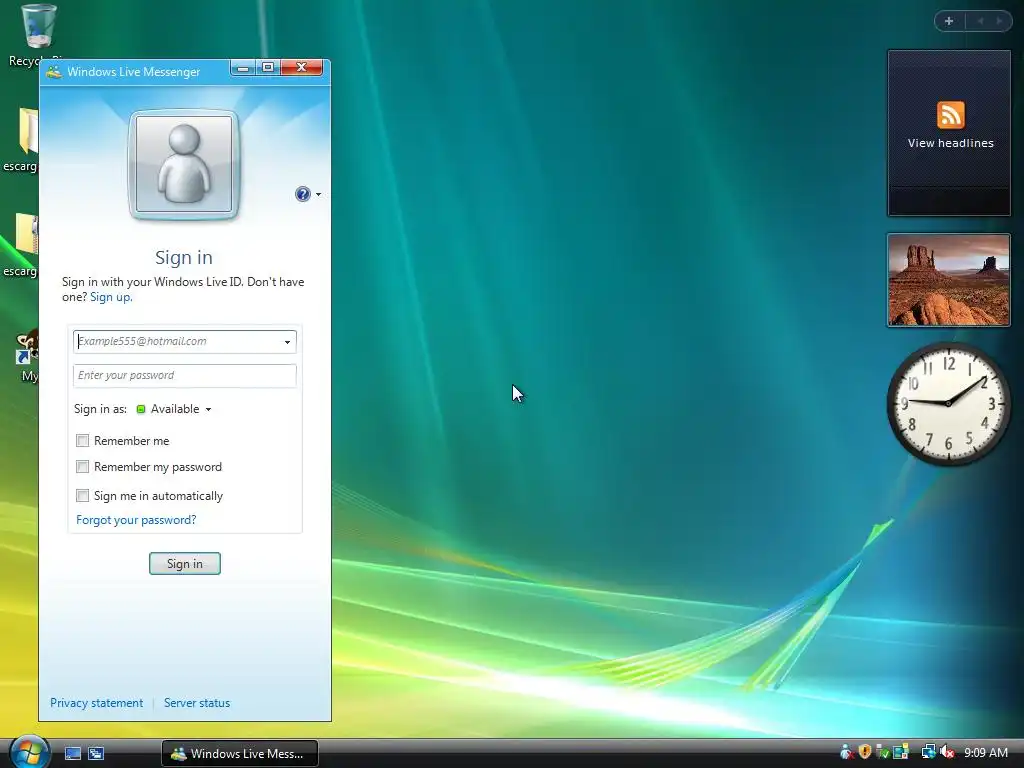Image resolution: width=1024 pixels, height=768 pixels.
Task: Open the blue Help question mark icon
Action: (x=302, y=194)
